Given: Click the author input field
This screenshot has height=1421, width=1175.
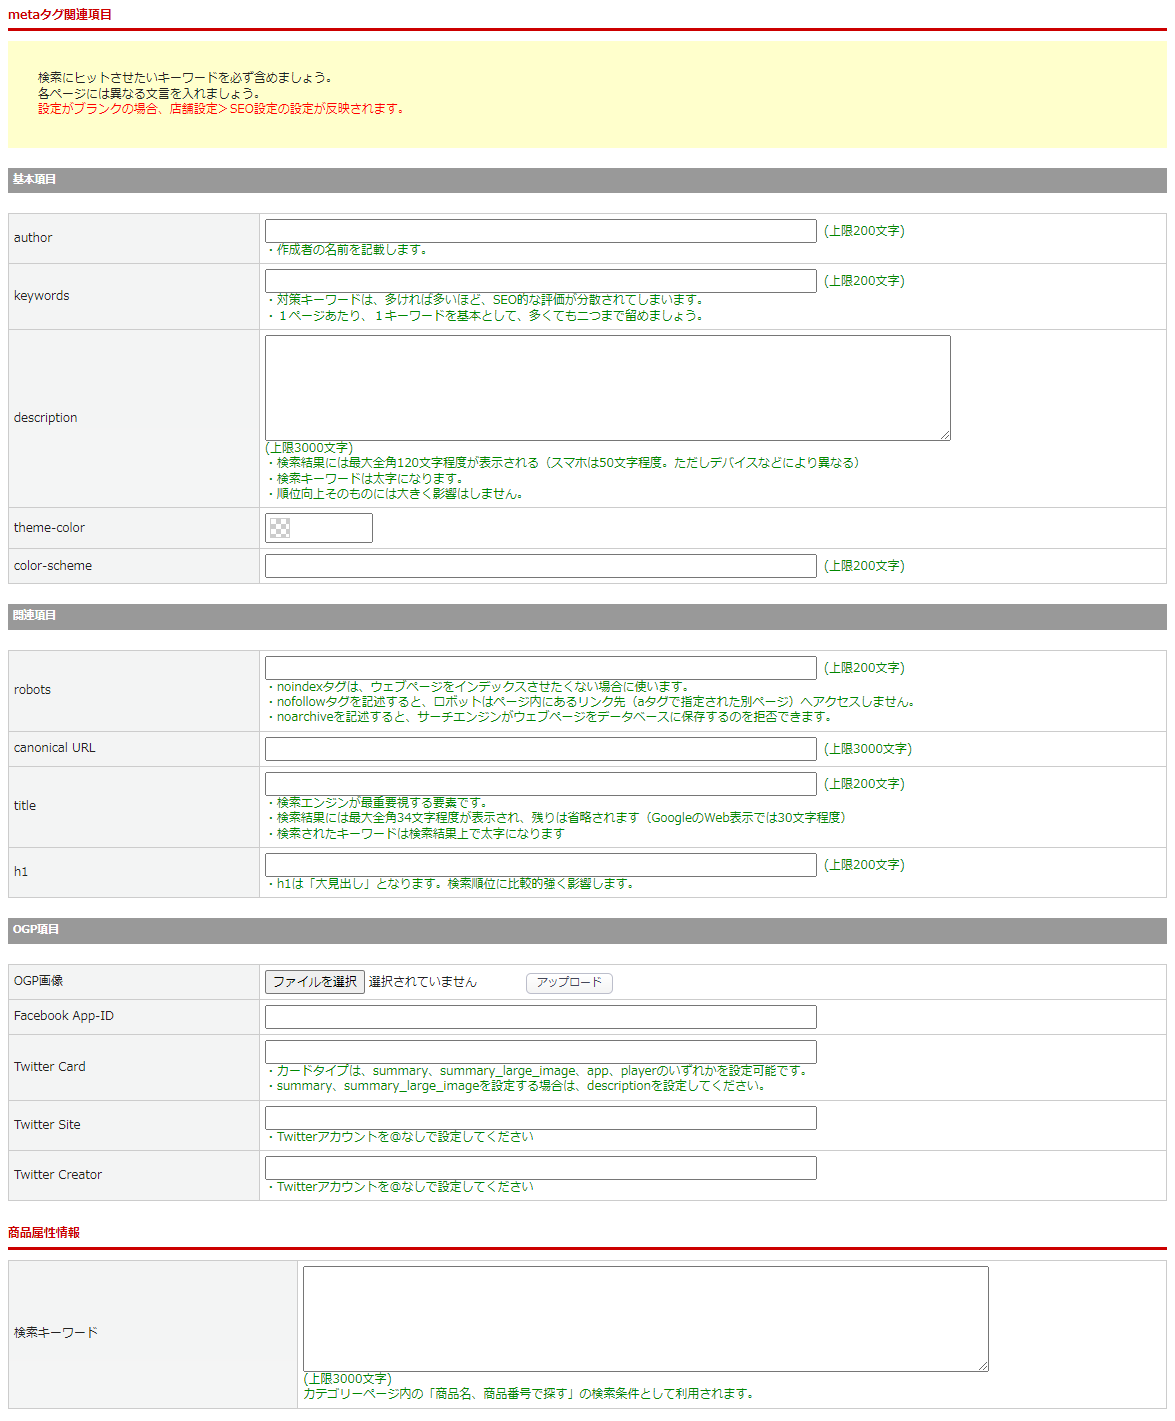Looking at the screenshot, I should coord(540,231).
